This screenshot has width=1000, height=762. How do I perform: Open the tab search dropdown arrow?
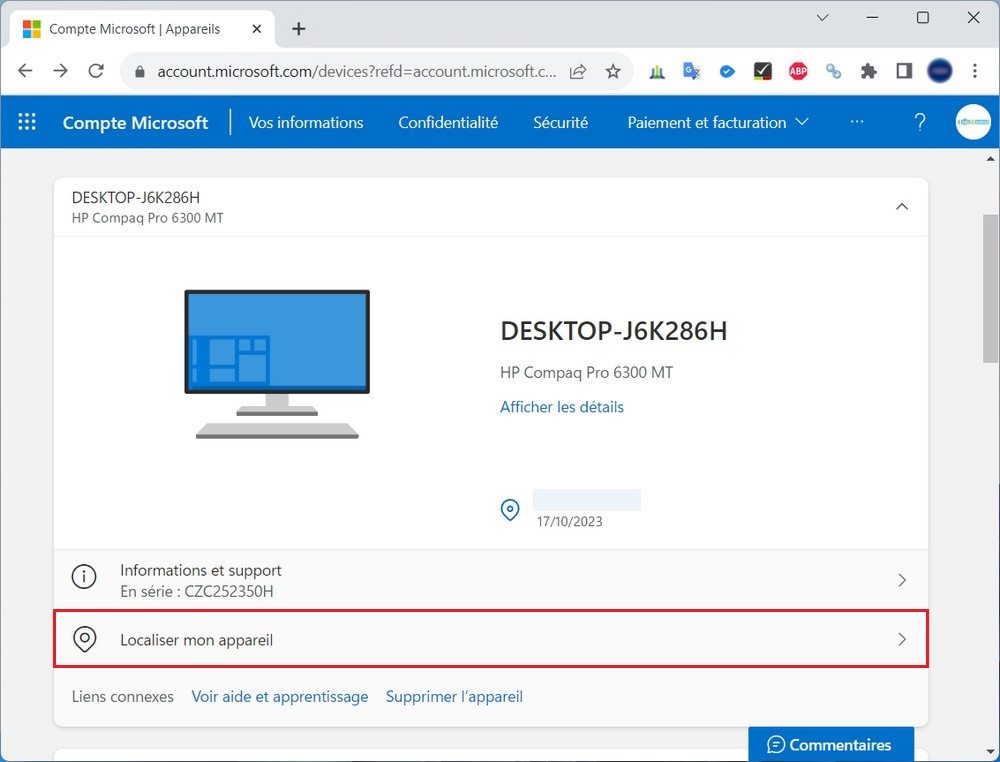823,18
